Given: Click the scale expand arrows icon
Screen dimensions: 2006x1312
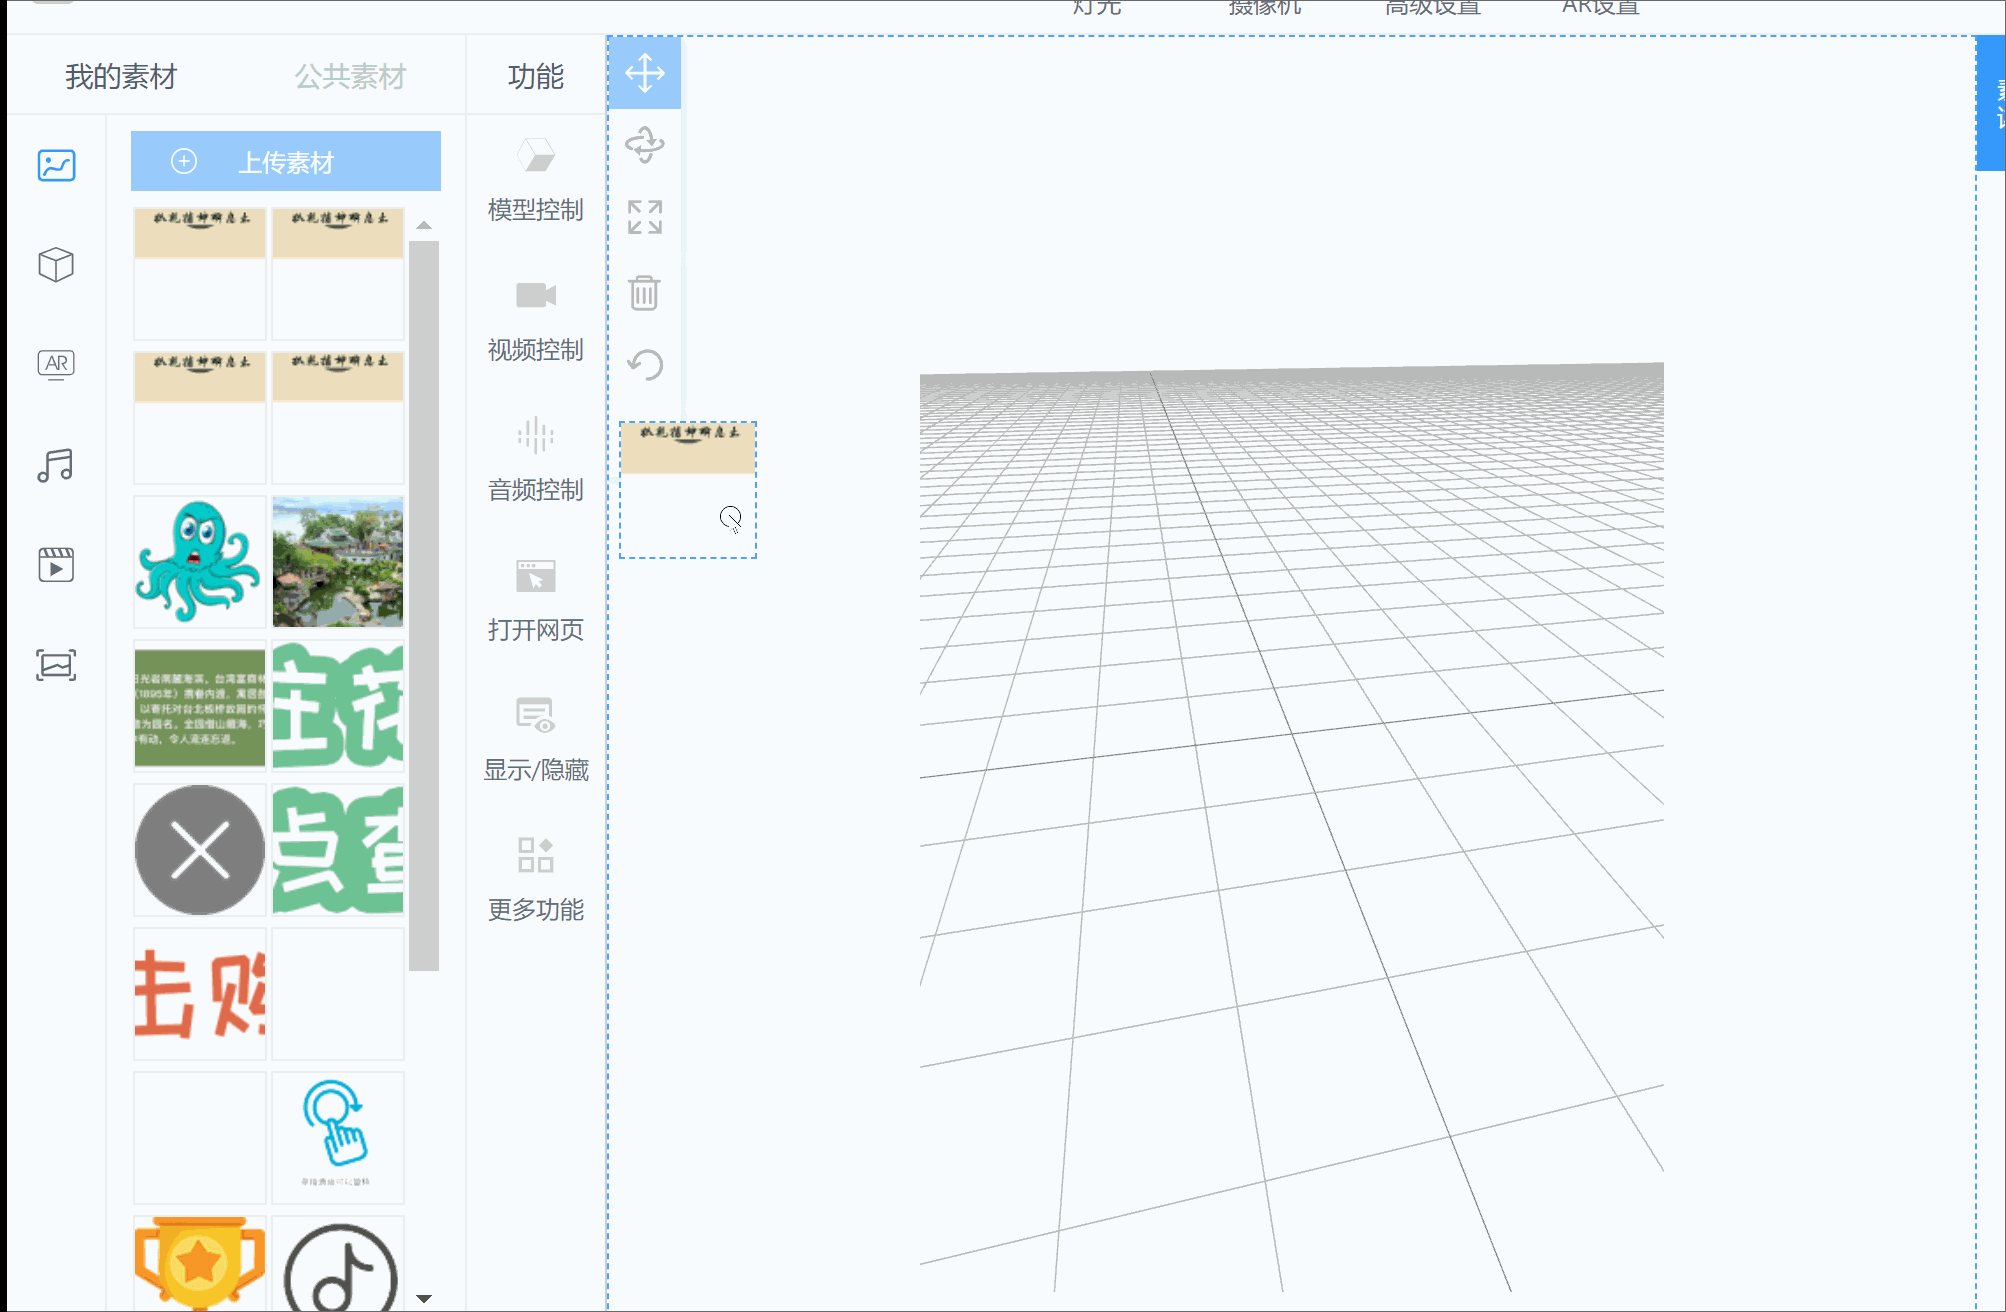Looking at the screenshot, I should pyautogui.click(x=644, y=217).
